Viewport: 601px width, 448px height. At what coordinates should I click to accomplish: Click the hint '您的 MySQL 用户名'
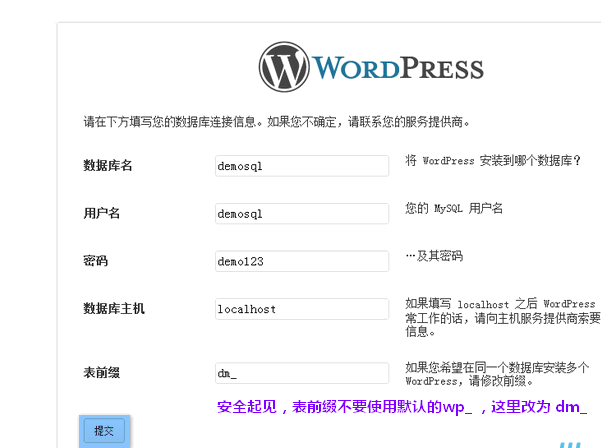(454, 208)
